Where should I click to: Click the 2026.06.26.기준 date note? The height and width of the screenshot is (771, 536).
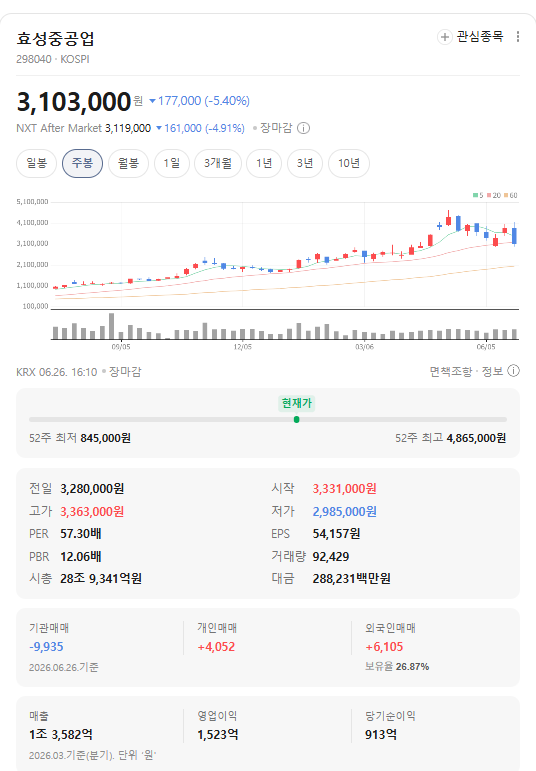(63, 667)
